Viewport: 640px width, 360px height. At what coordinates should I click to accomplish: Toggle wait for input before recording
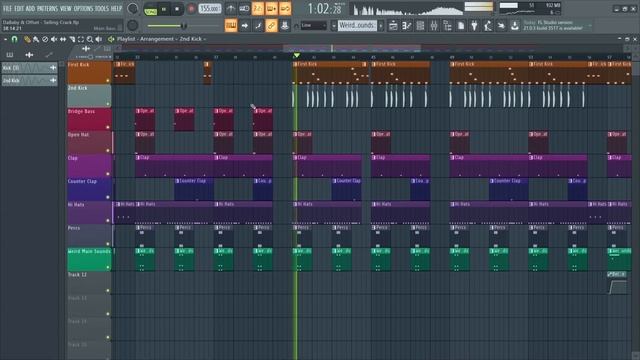point(244,9)
